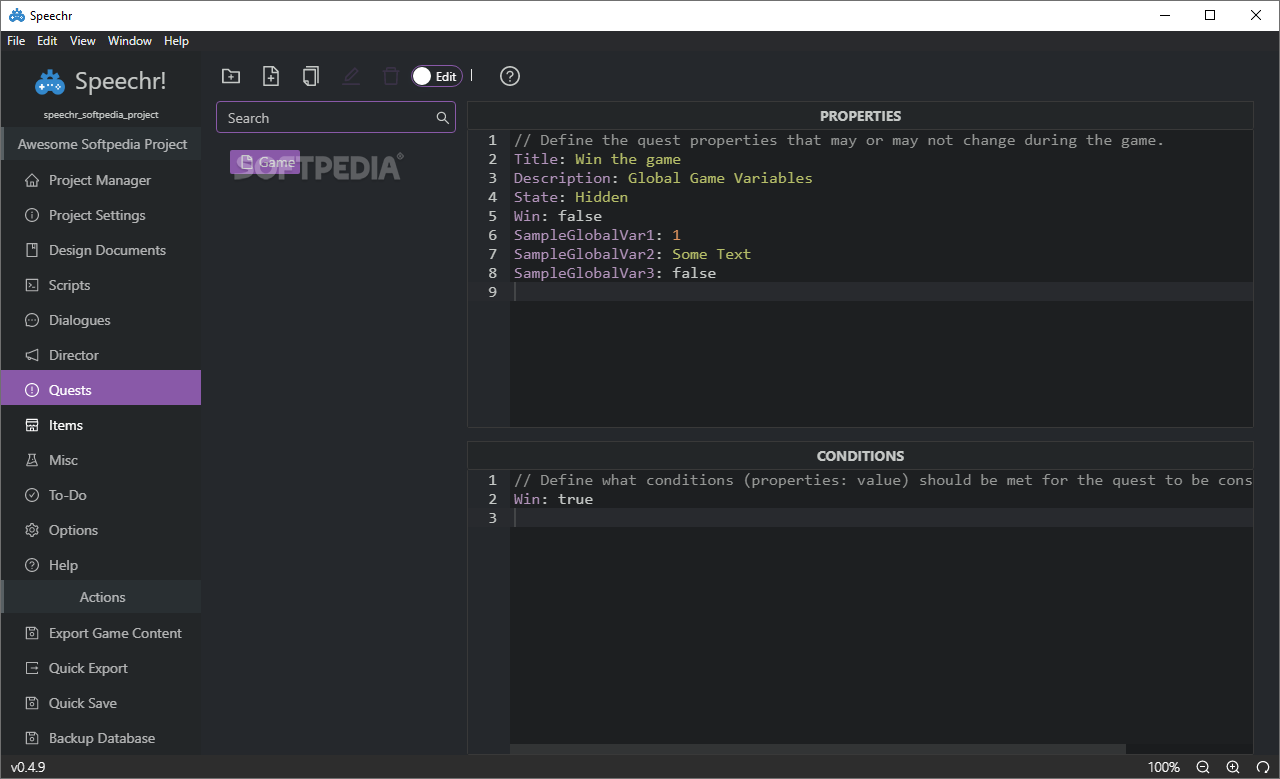The height and width of the screenshot is (779, 1280).
Task: Open Options in the sidebar
Action: tap(101, 530)
